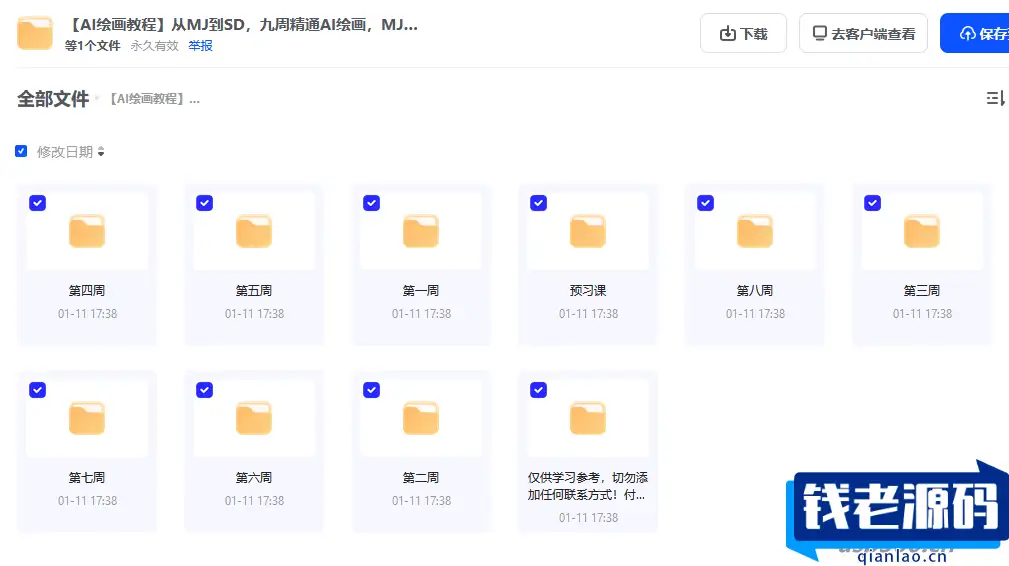The image size is (1009, 566).
Task: Click the 第三周 folder name
Action: point(921,291)
